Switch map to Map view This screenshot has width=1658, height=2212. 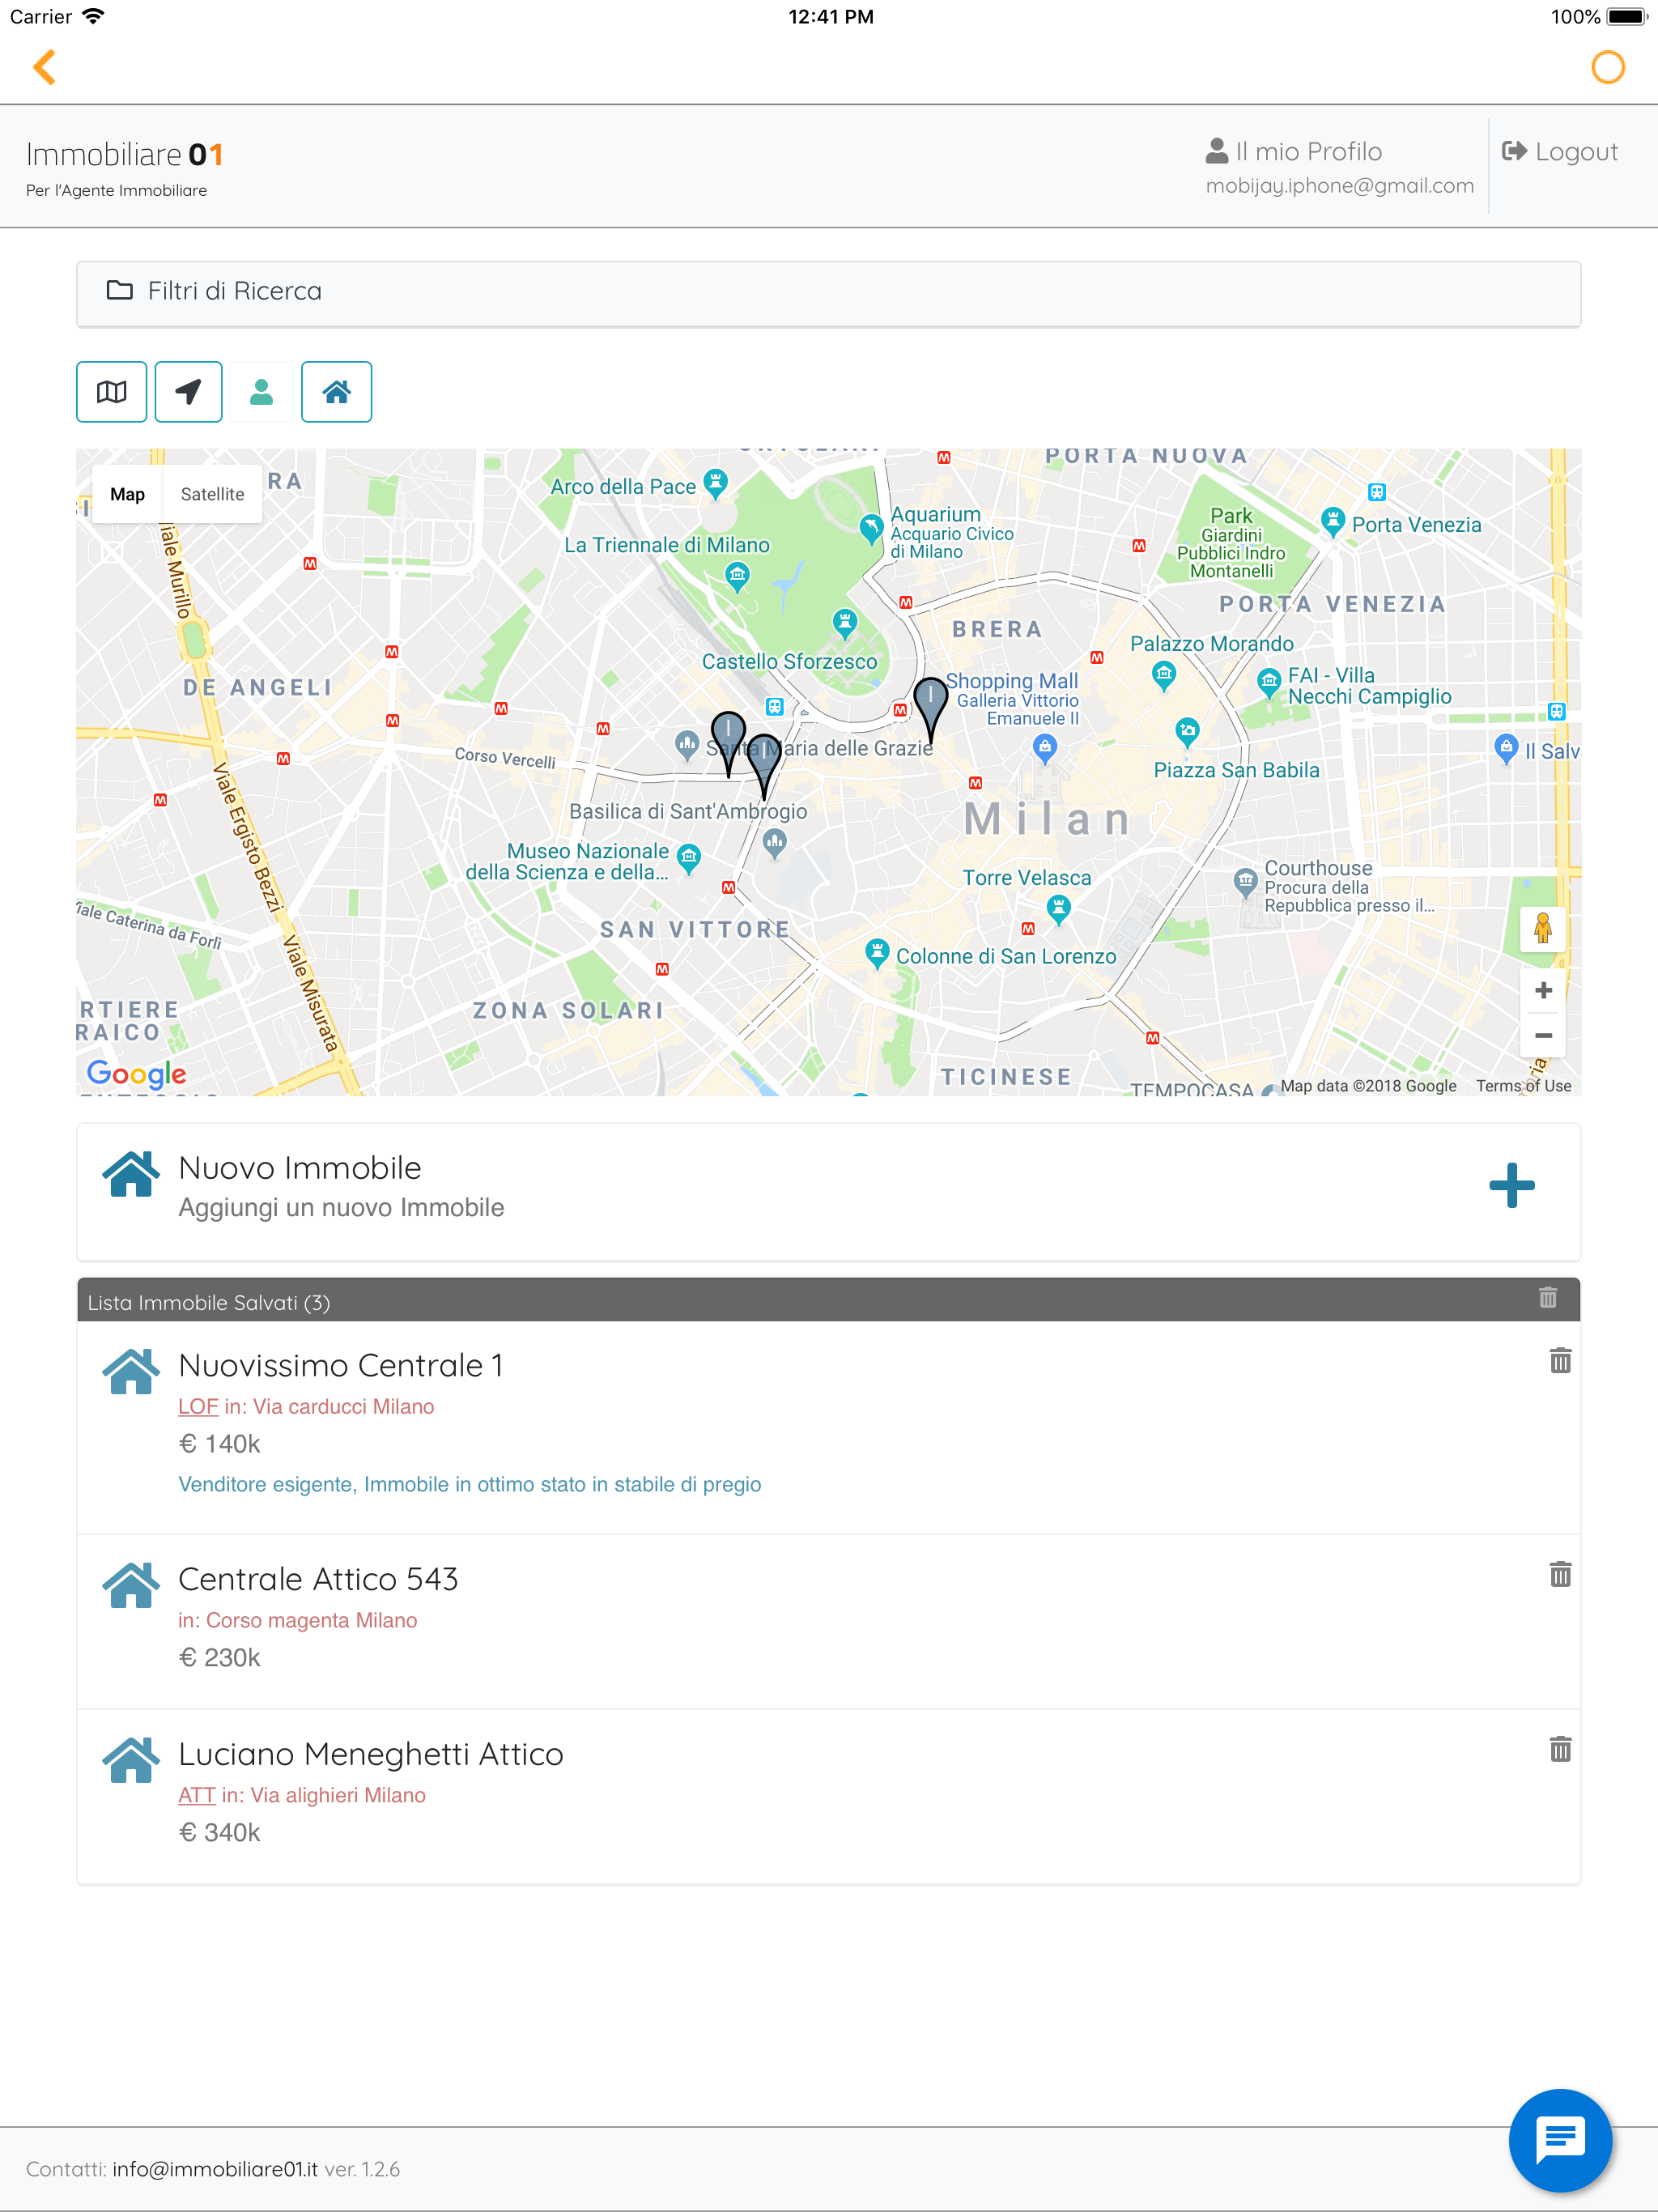click(x=127, y=494)
